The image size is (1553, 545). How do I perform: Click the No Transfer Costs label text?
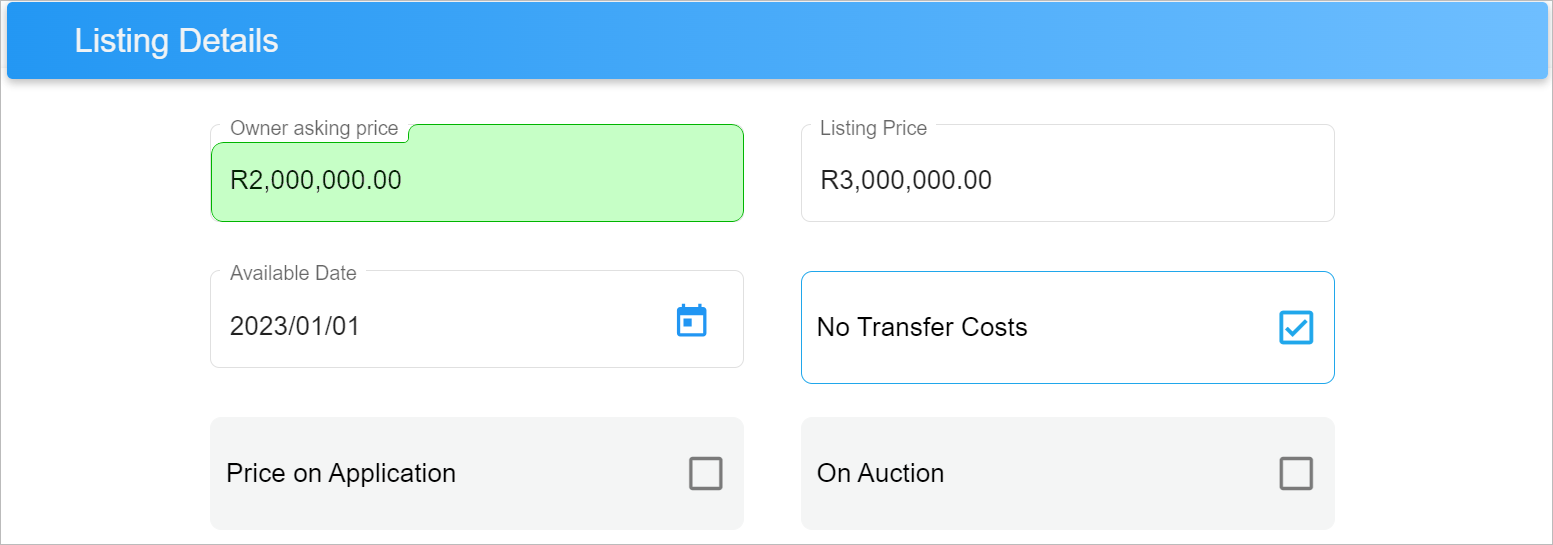coord(922,327)
